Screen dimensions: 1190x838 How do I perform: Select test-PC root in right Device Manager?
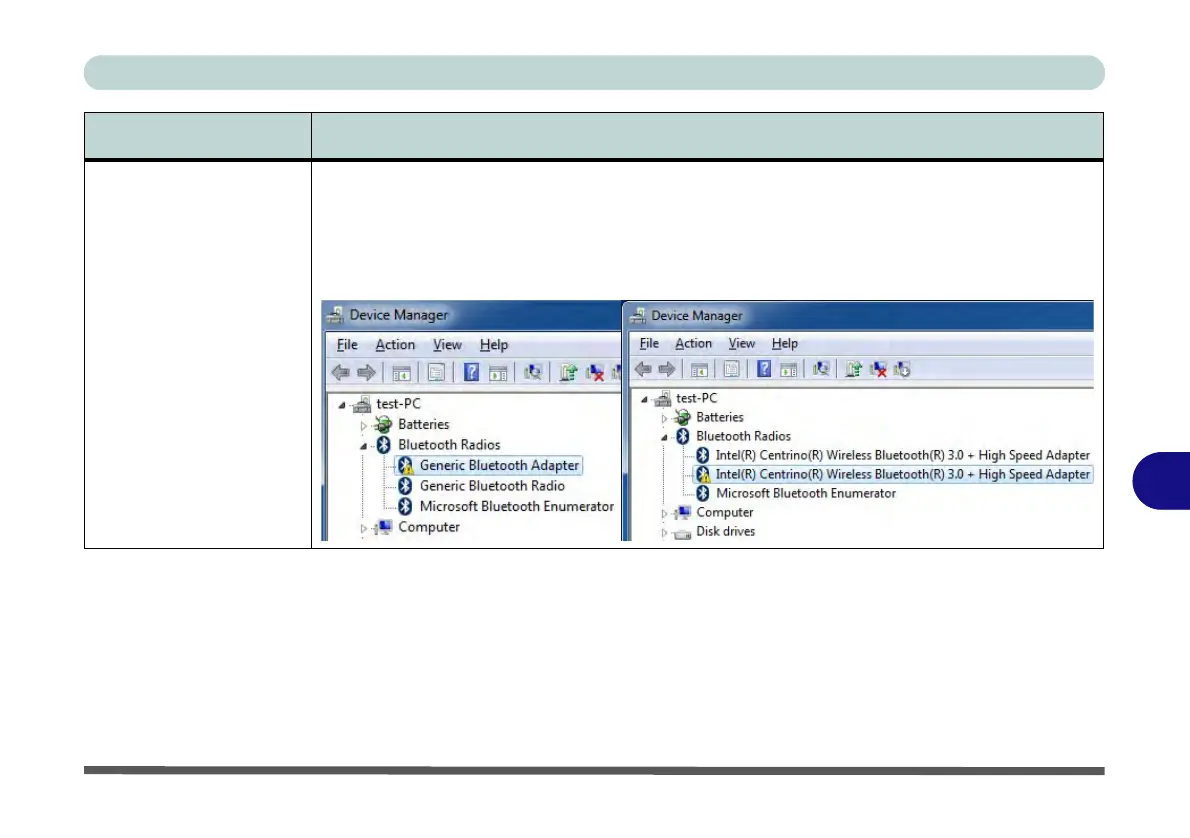(x=696, y=398)
